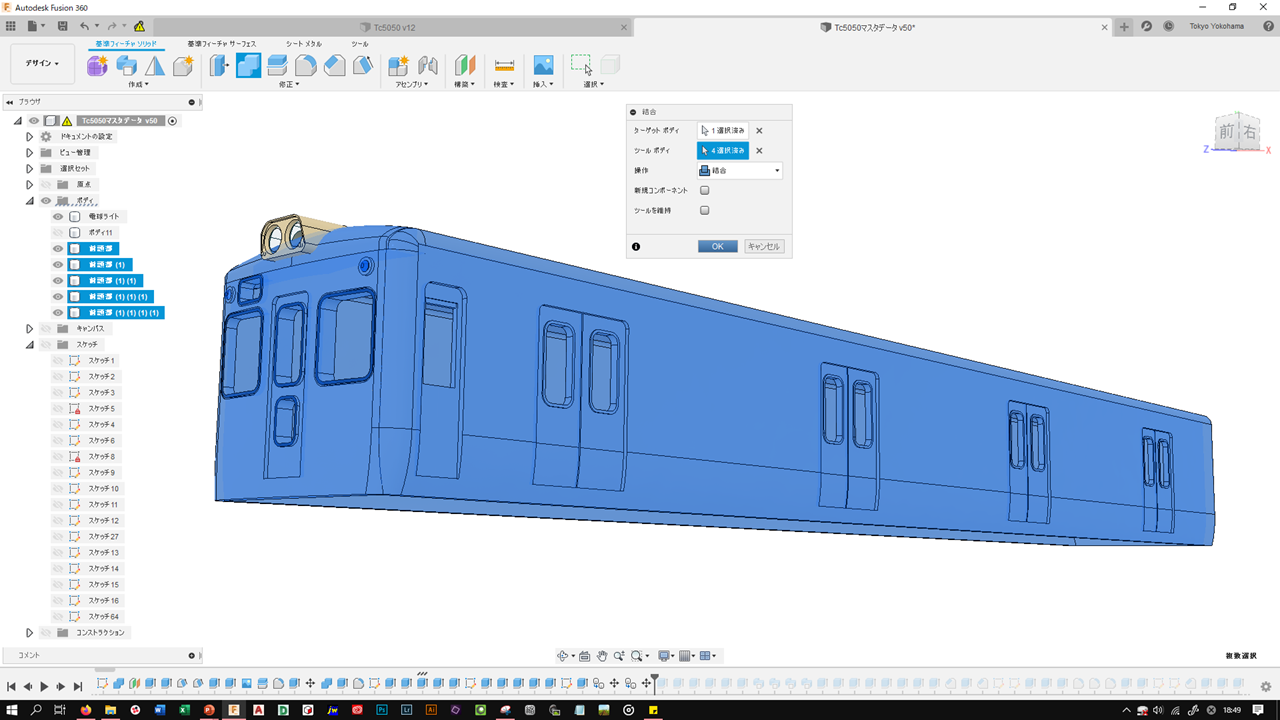Enable the 新規コンポーネント checkbox

coord(705,190)
